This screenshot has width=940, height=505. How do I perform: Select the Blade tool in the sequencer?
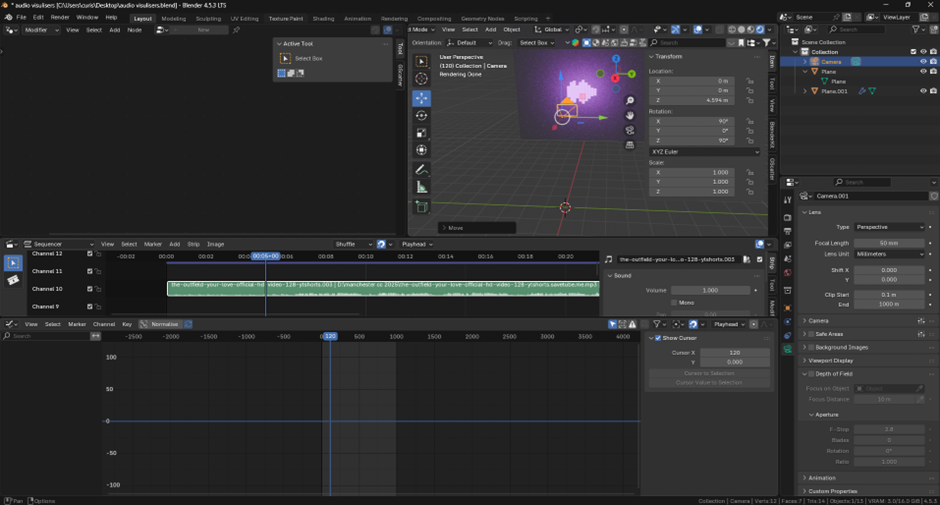[14, 281]
